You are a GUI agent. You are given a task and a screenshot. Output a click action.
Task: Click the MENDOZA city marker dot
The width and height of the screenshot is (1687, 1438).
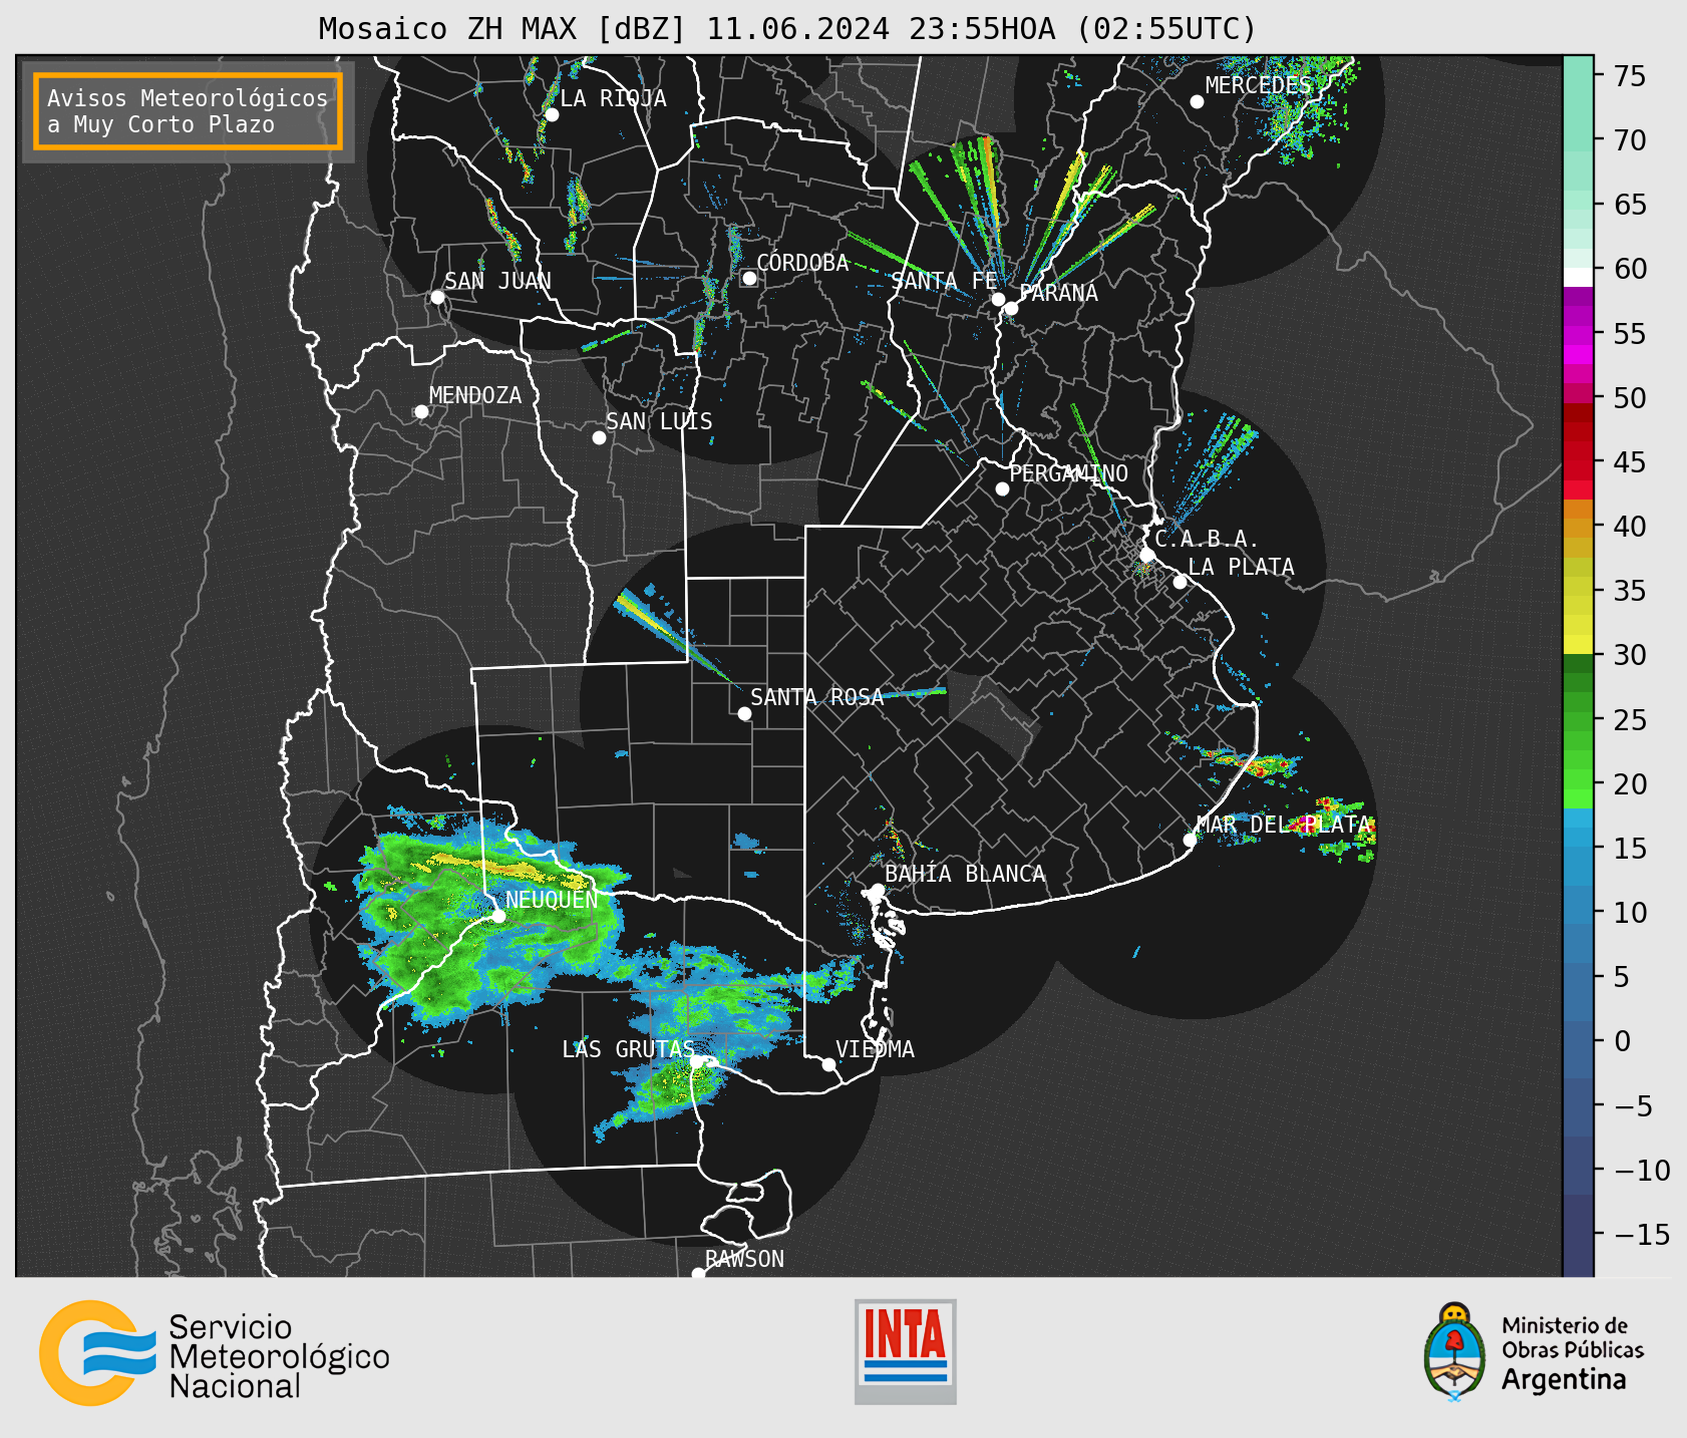[421, 412]
